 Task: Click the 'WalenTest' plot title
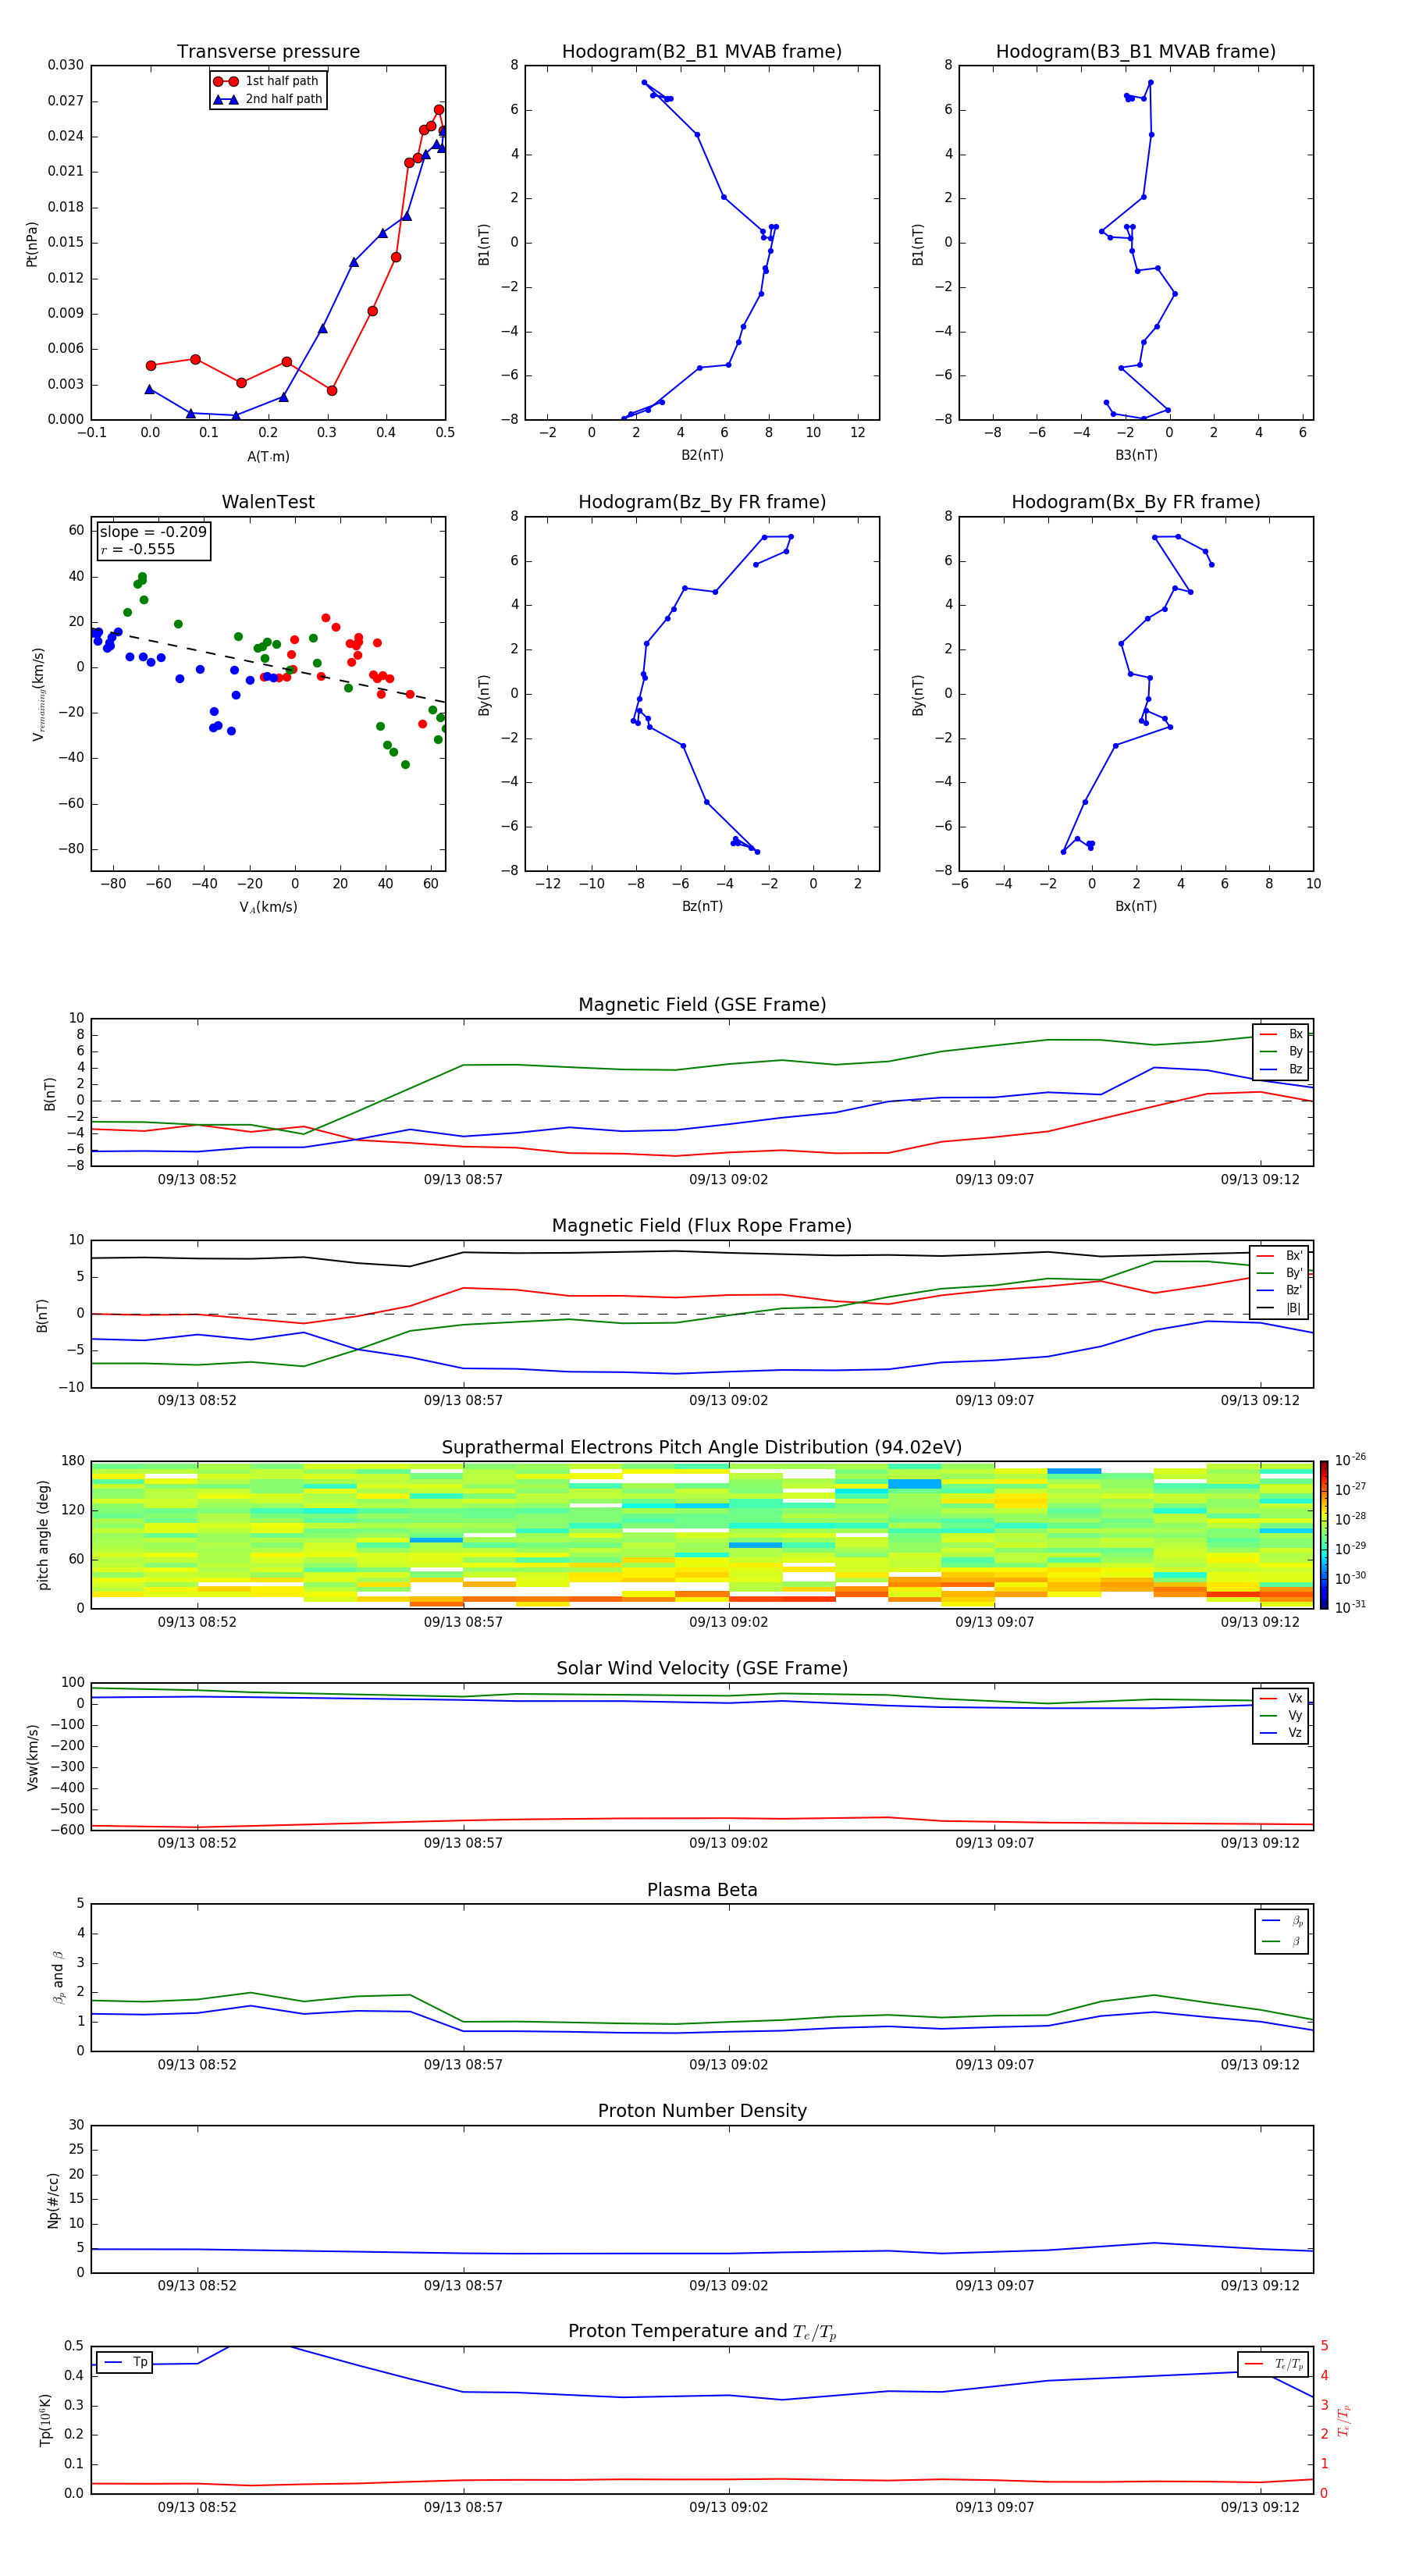coord(268,502)
